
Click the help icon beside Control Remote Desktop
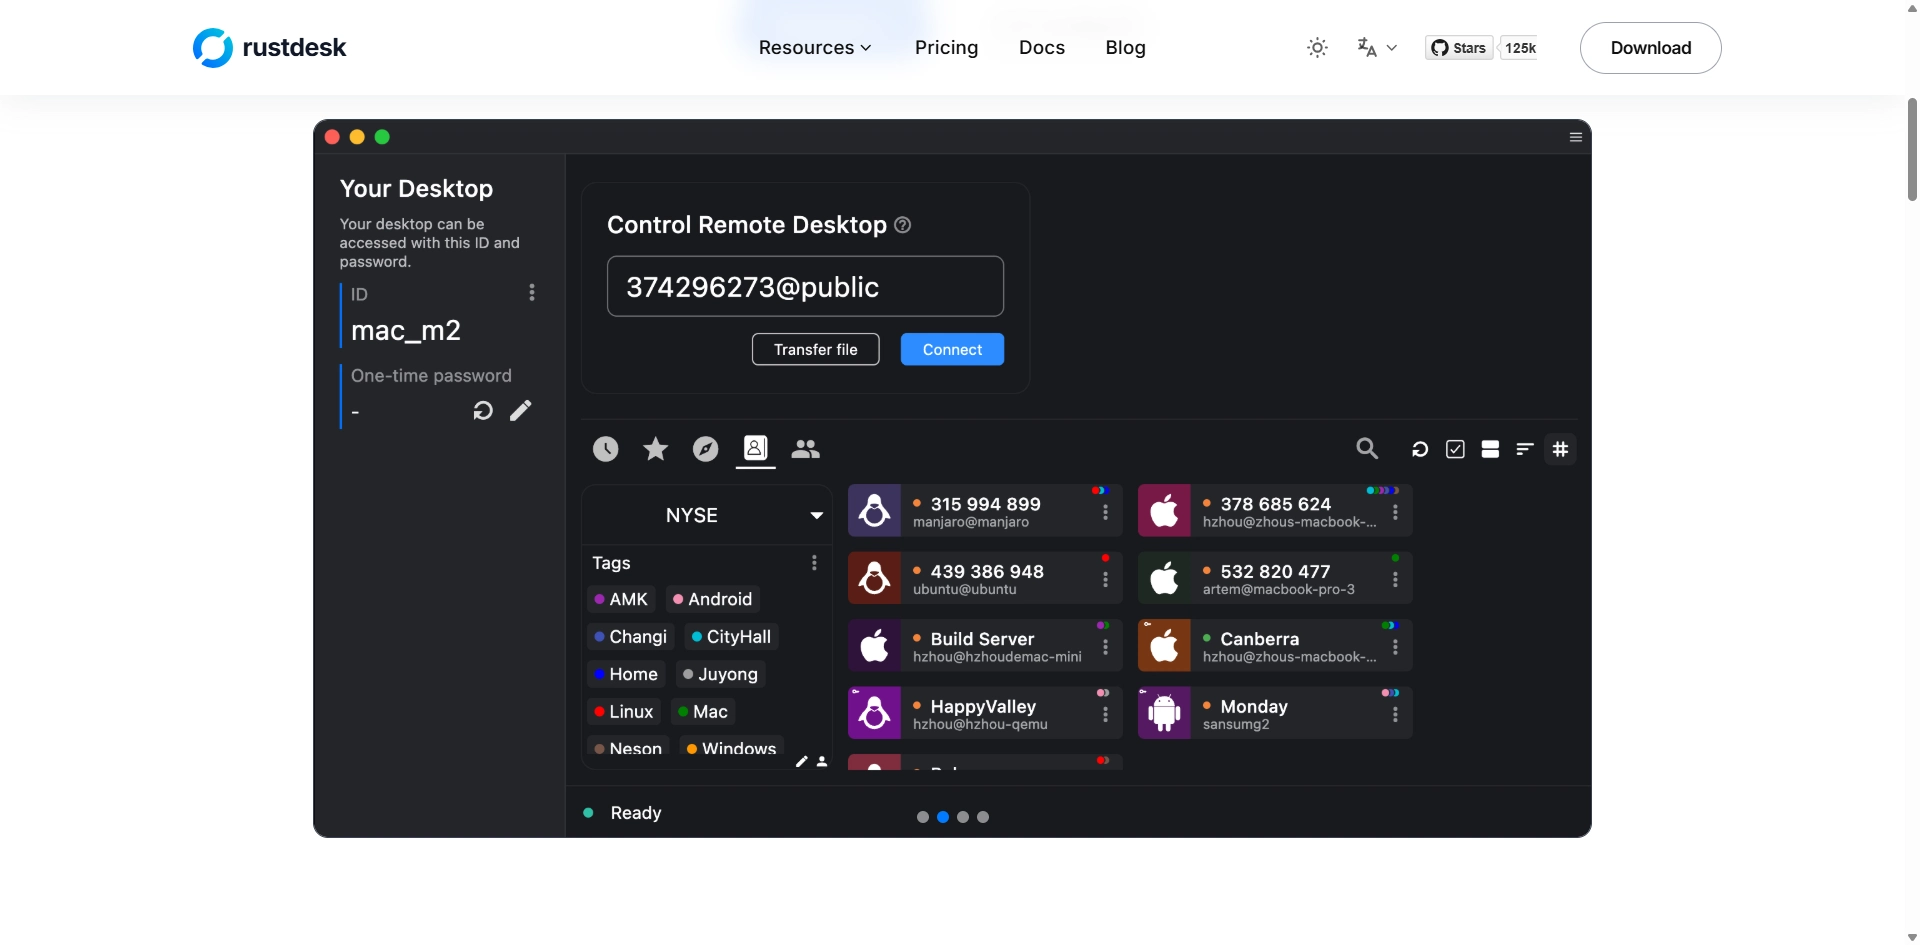902,225
